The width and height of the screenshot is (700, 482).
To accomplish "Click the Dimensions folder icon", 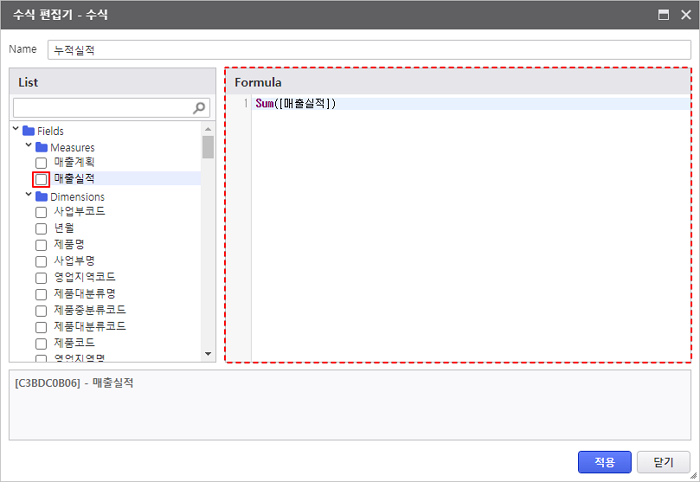I will (x=42, y=197).
